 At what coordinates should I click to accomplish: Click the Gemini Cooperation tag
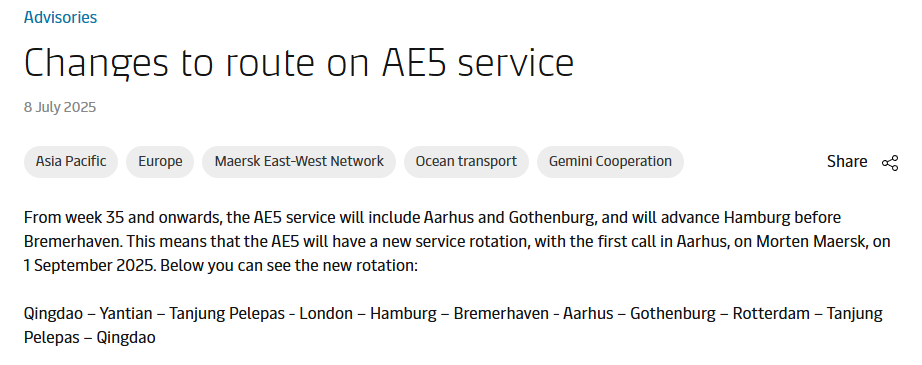coord(610,162)
